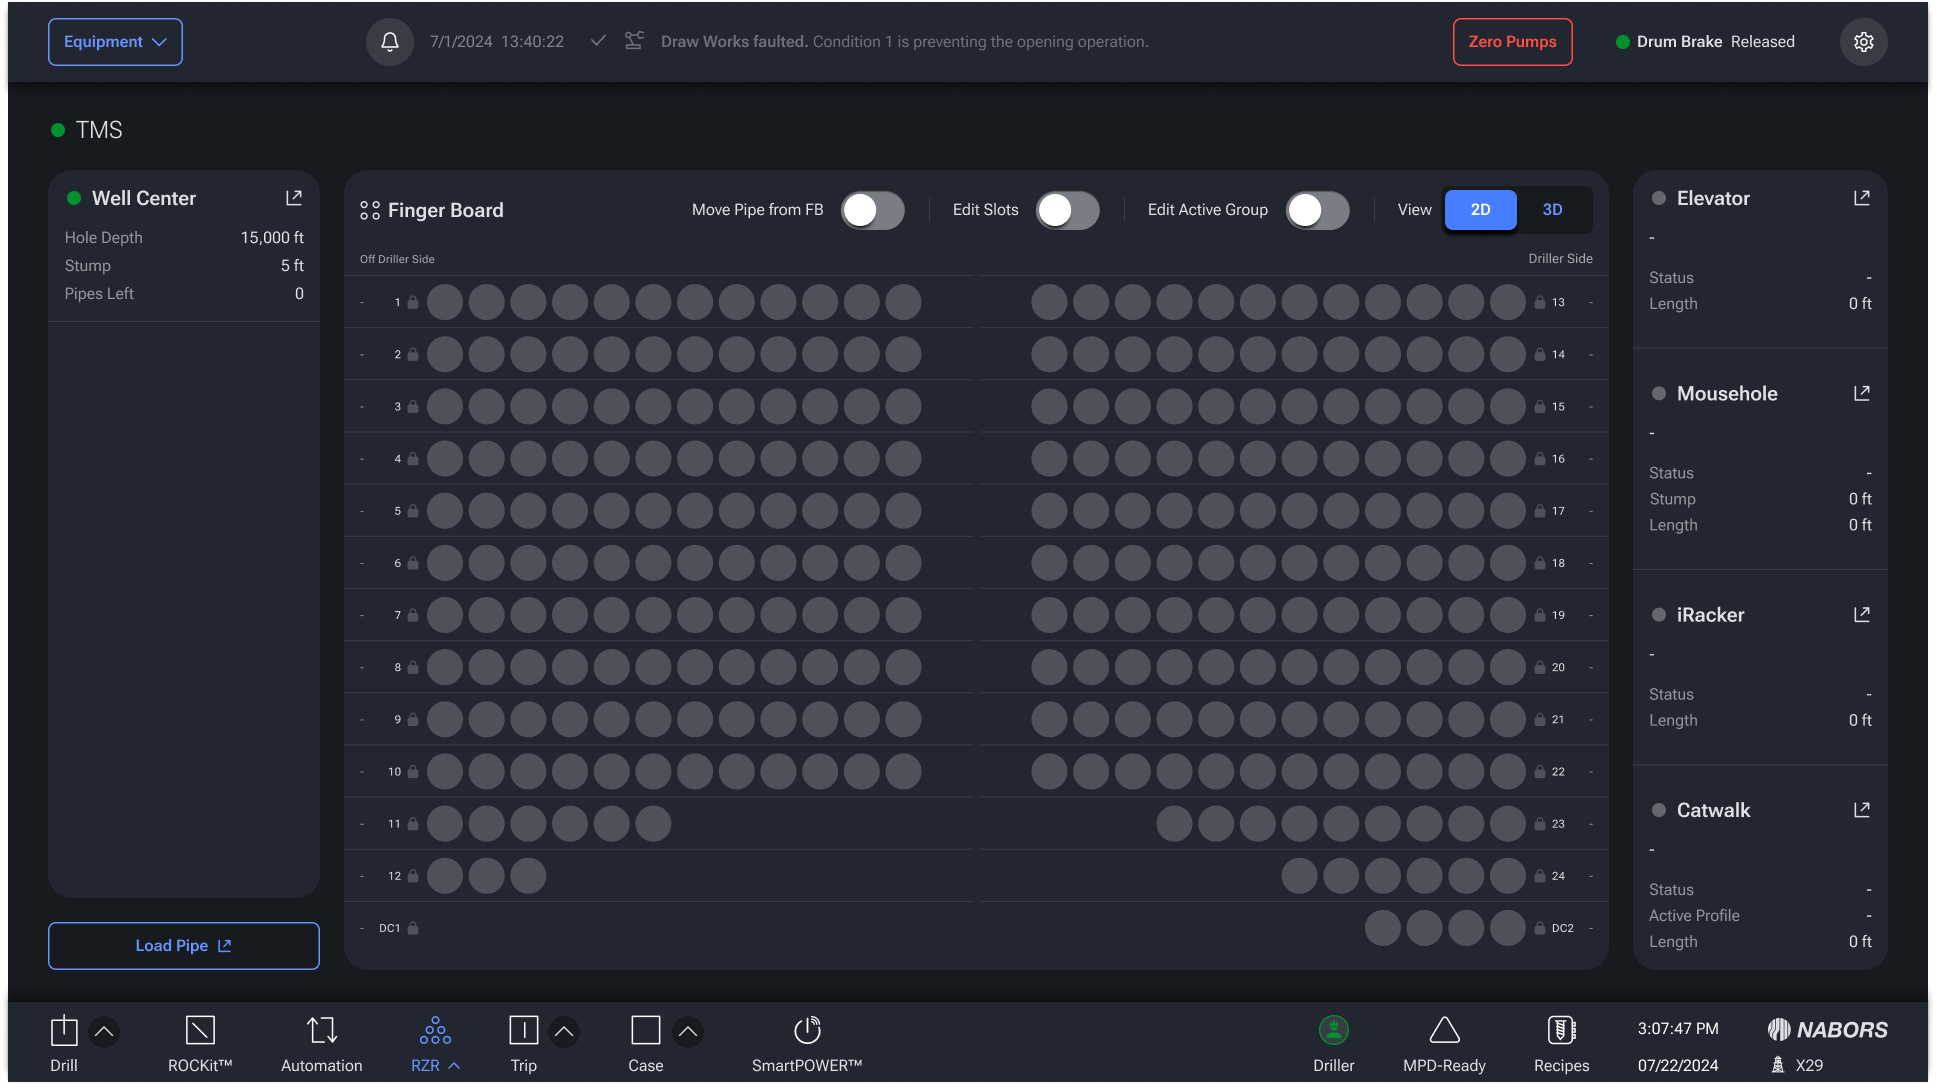Open the settings gear
The width and height of the screenshot is (1936, 1084).
click(x=1863, y=42)
